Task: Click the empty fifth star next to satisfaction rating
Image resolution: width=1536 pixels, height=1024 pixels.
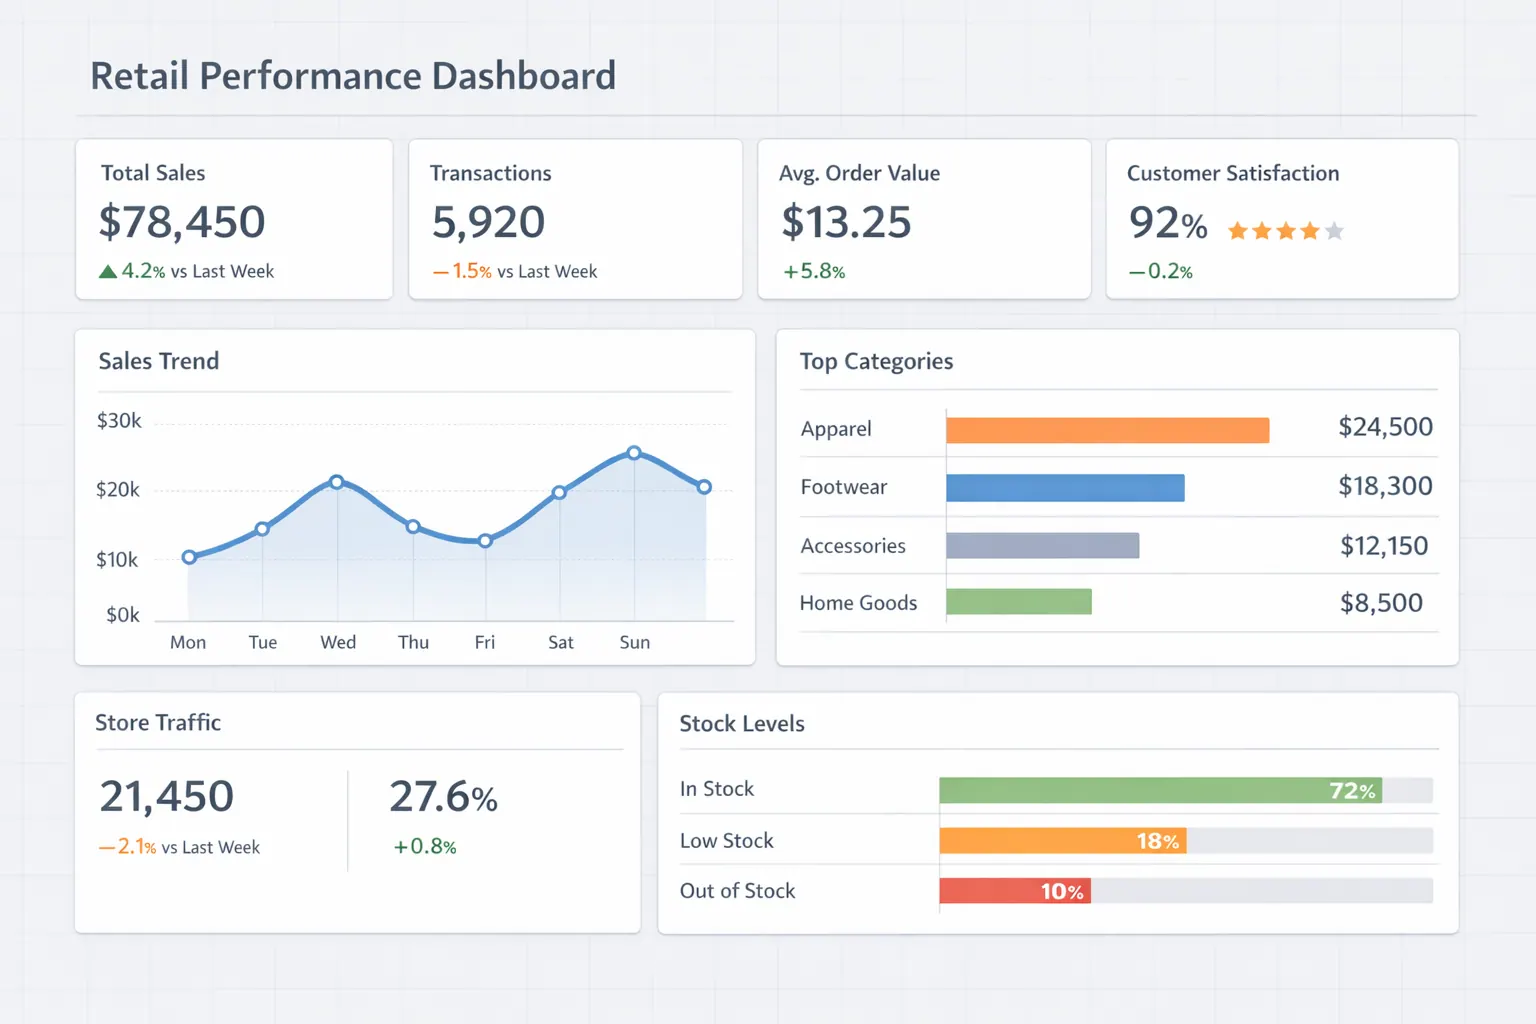Action: coord(1334,230)
